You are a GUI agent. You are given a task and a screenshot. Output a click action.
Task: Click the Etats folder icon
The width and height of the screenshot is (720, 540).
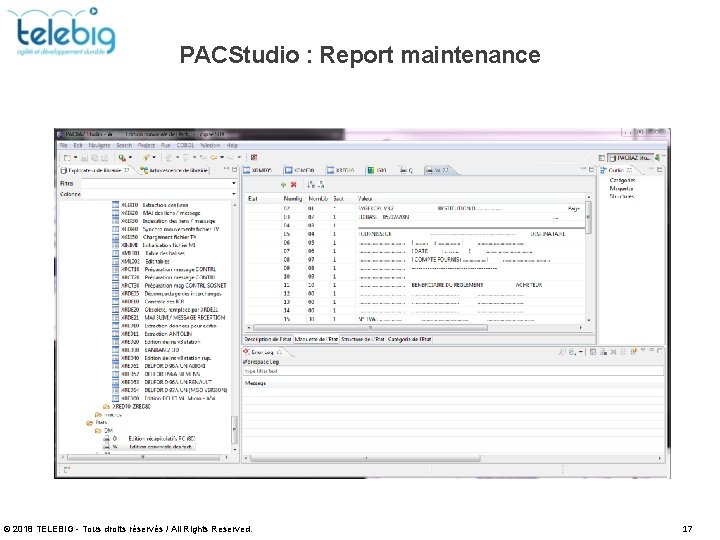click(90, 422)
